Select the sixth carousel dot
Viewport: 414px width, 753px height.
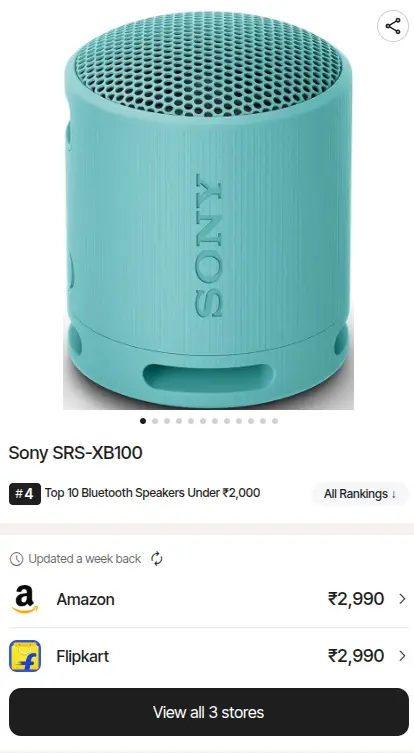pos(203,421)
